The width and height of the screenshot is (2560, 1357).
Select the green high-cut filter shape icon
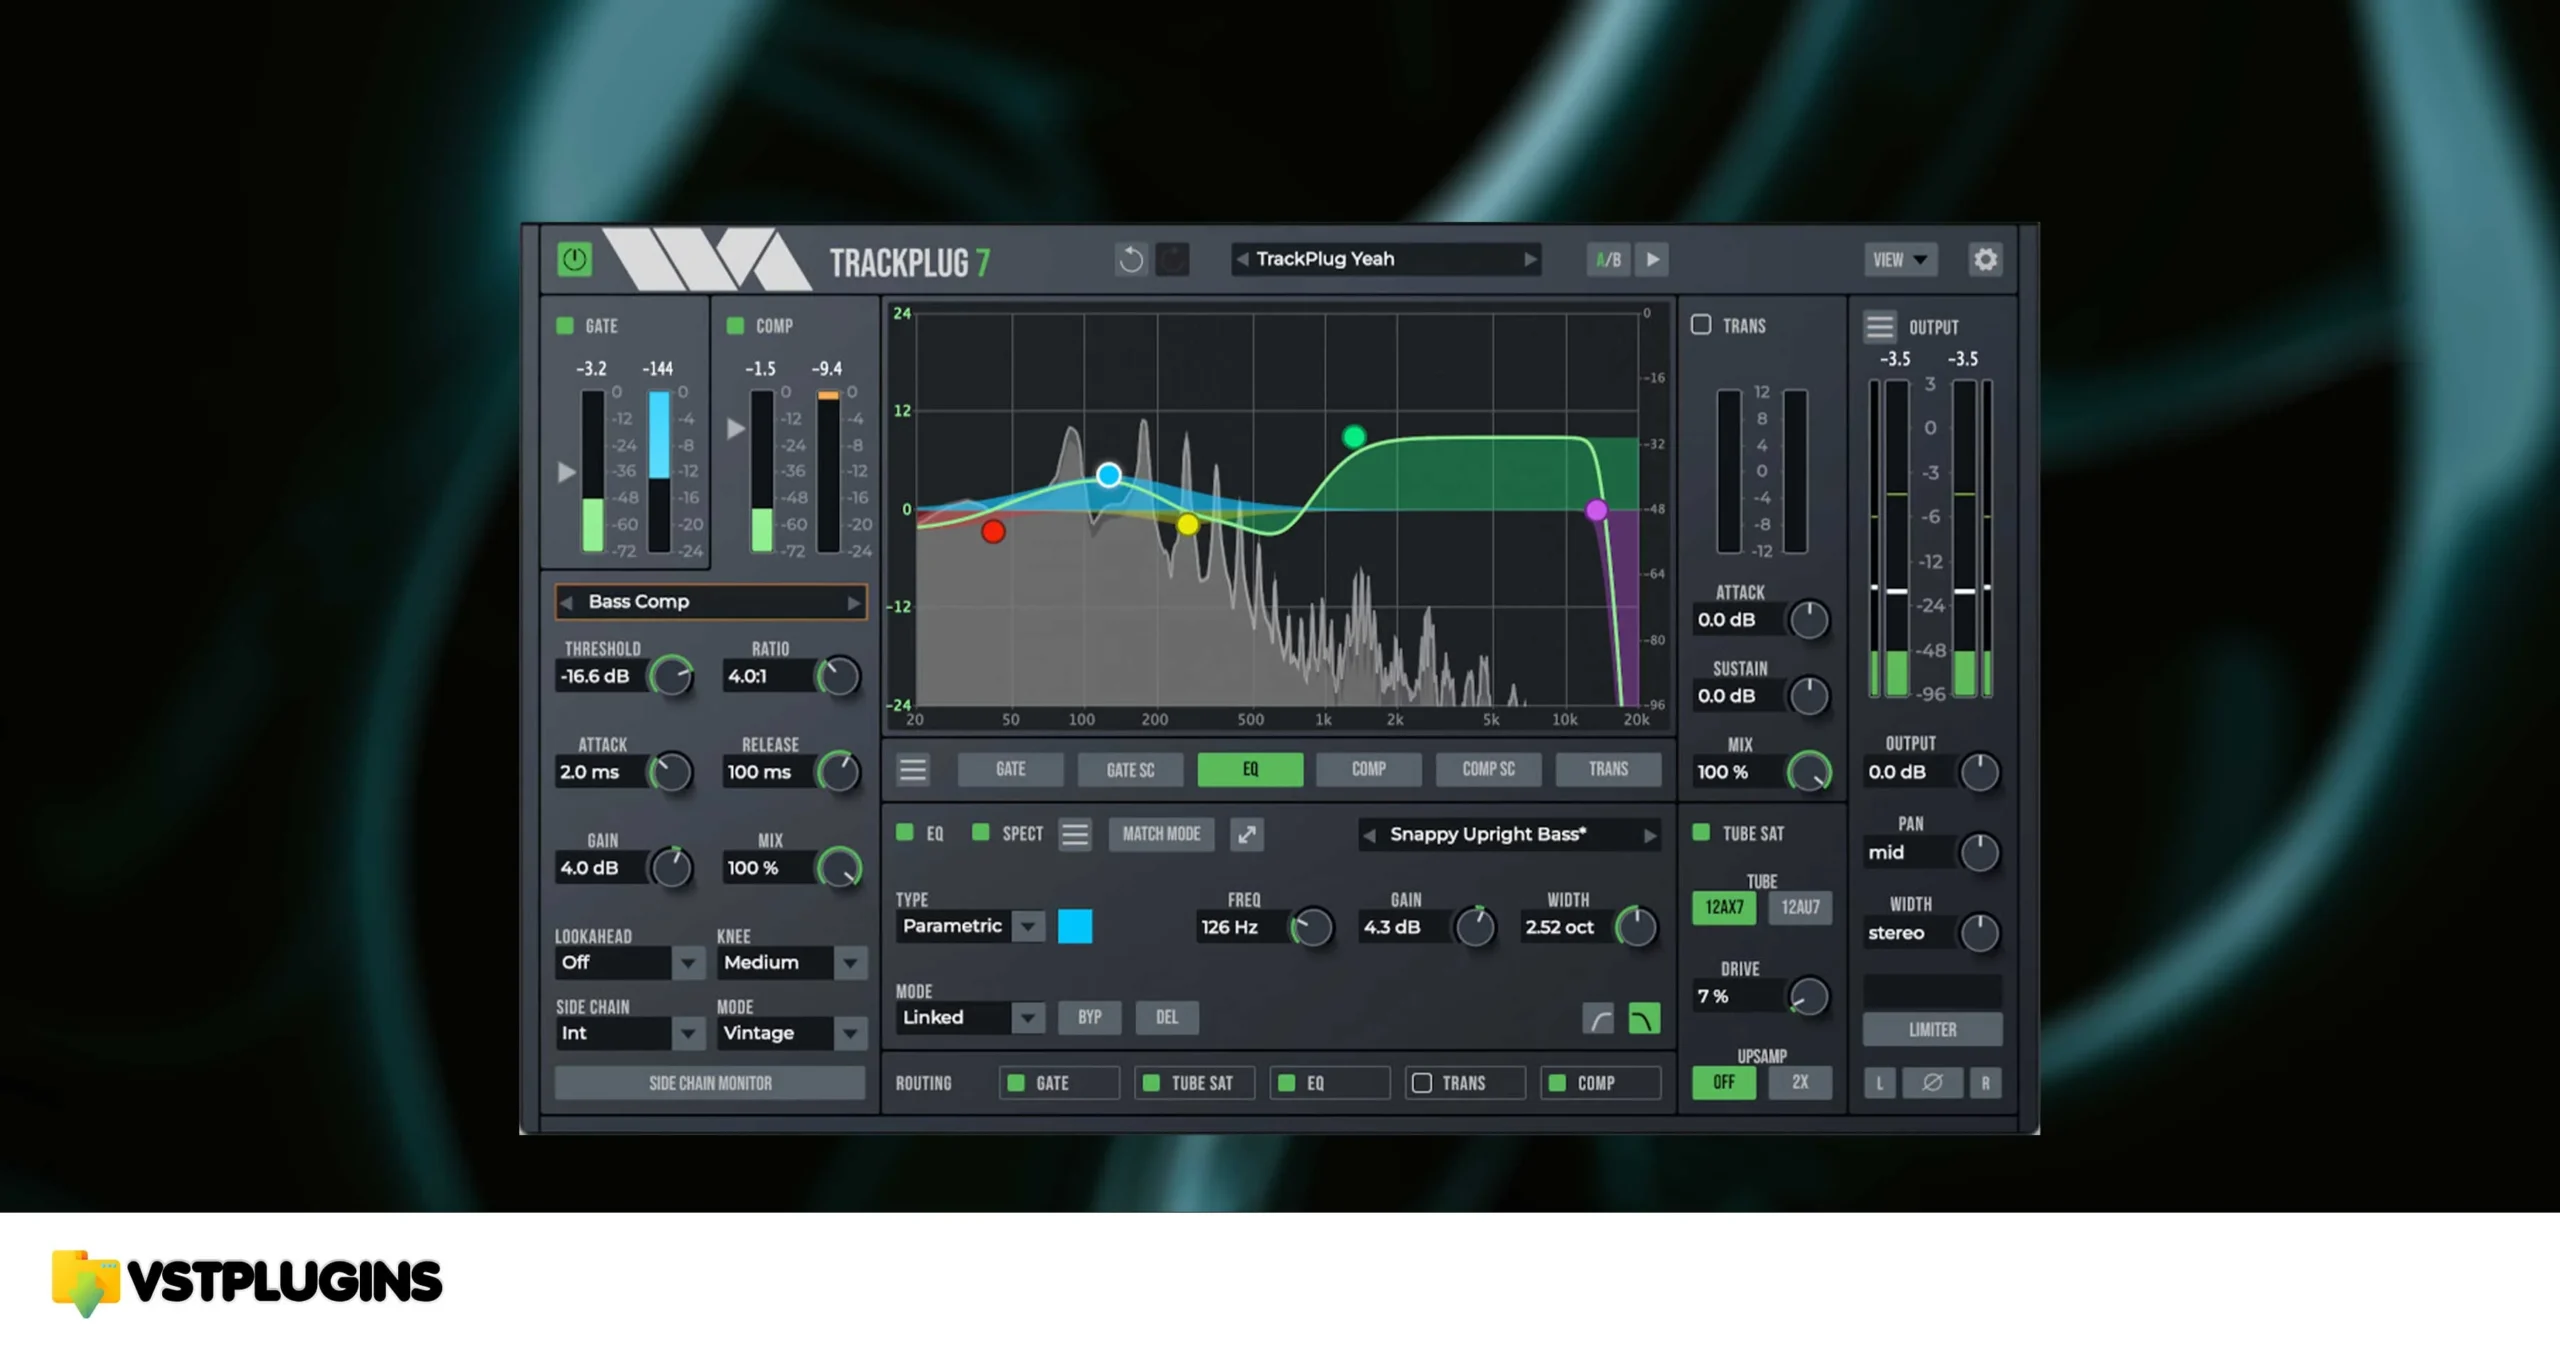pos(1644,1019)
